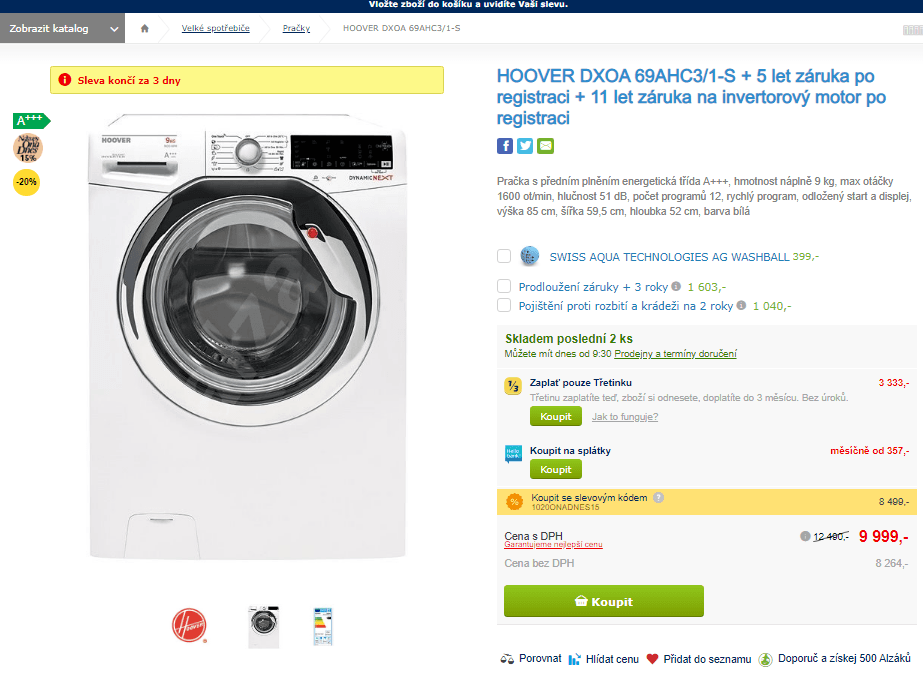
Task: Go to home page icon
Action: pos(145,28)
